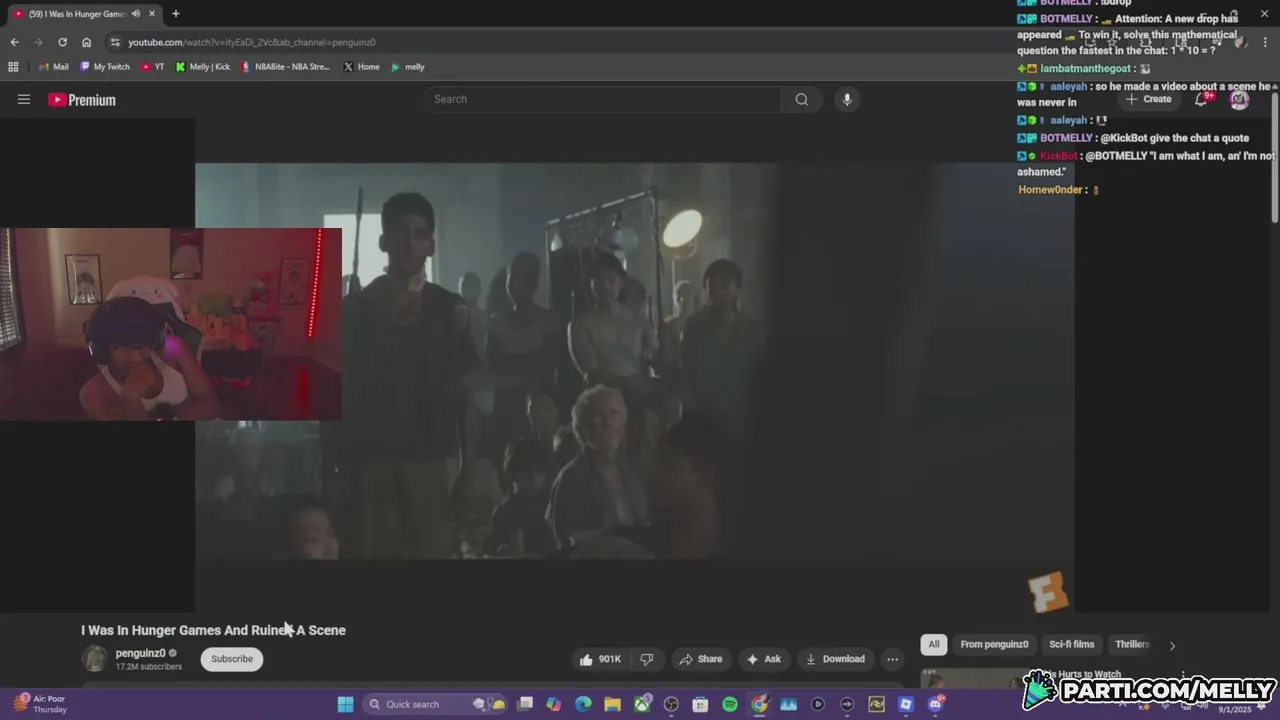This screenshot has width=1280, height=720.
Task: Click the Ask button
Action: [x=763, y=659]
